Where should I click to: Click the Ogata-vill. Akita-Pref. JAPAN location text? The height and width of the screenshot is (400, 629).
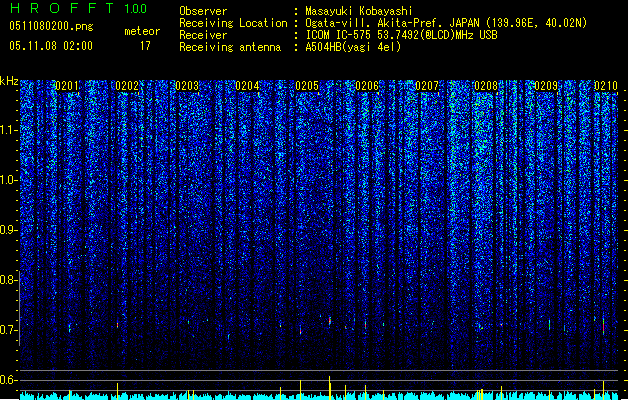(x=446, y=23)
